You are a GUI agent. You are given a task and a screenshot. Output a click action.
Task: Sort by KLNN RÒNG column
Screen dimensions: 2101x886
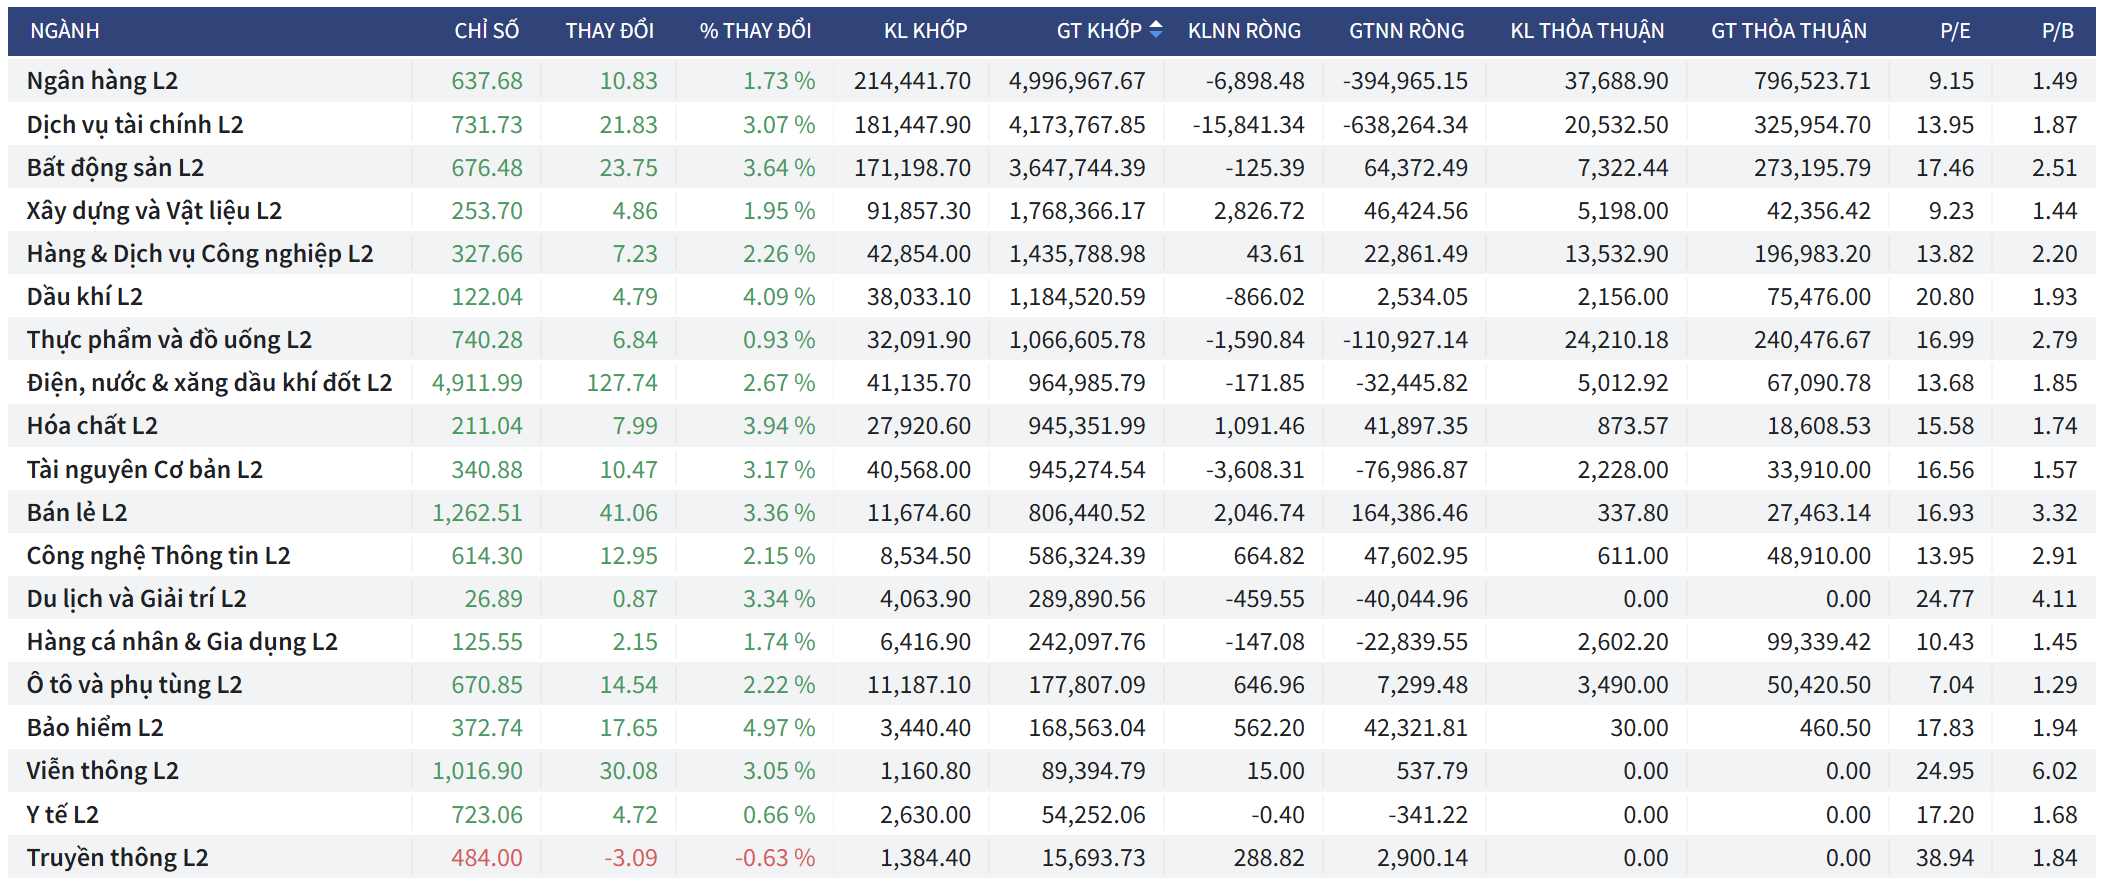point(1244,31)
